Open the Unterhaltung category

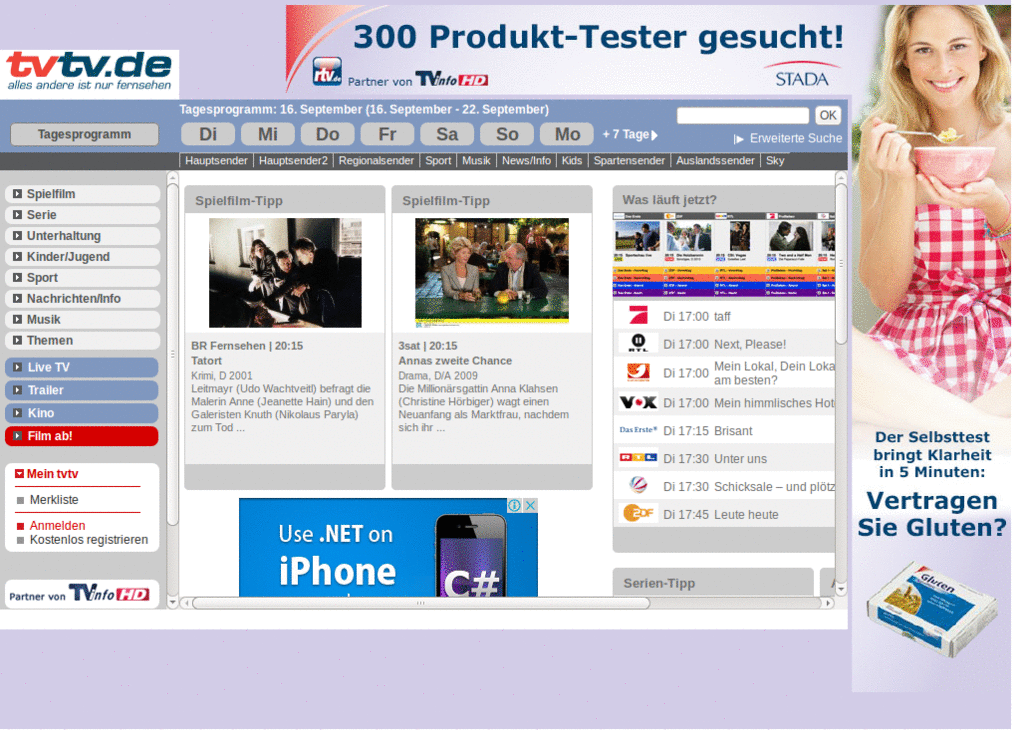(82, 236)
